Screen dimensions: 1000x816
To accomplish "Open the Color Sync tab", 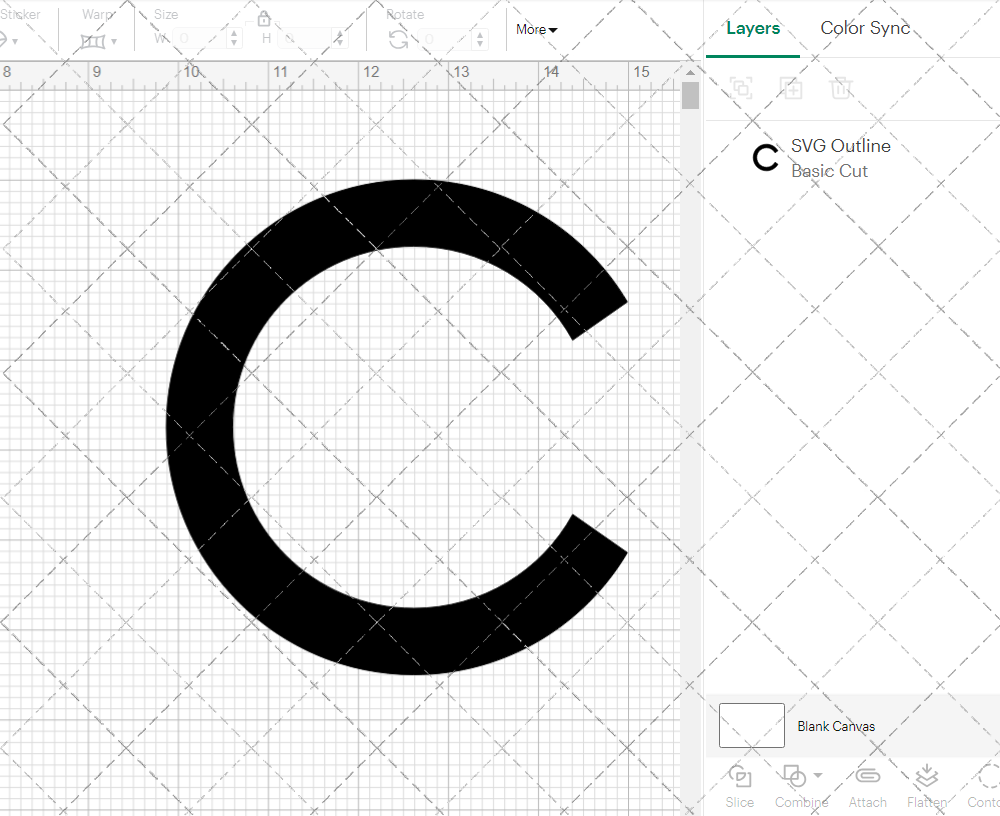I will [x=865, y=28].
